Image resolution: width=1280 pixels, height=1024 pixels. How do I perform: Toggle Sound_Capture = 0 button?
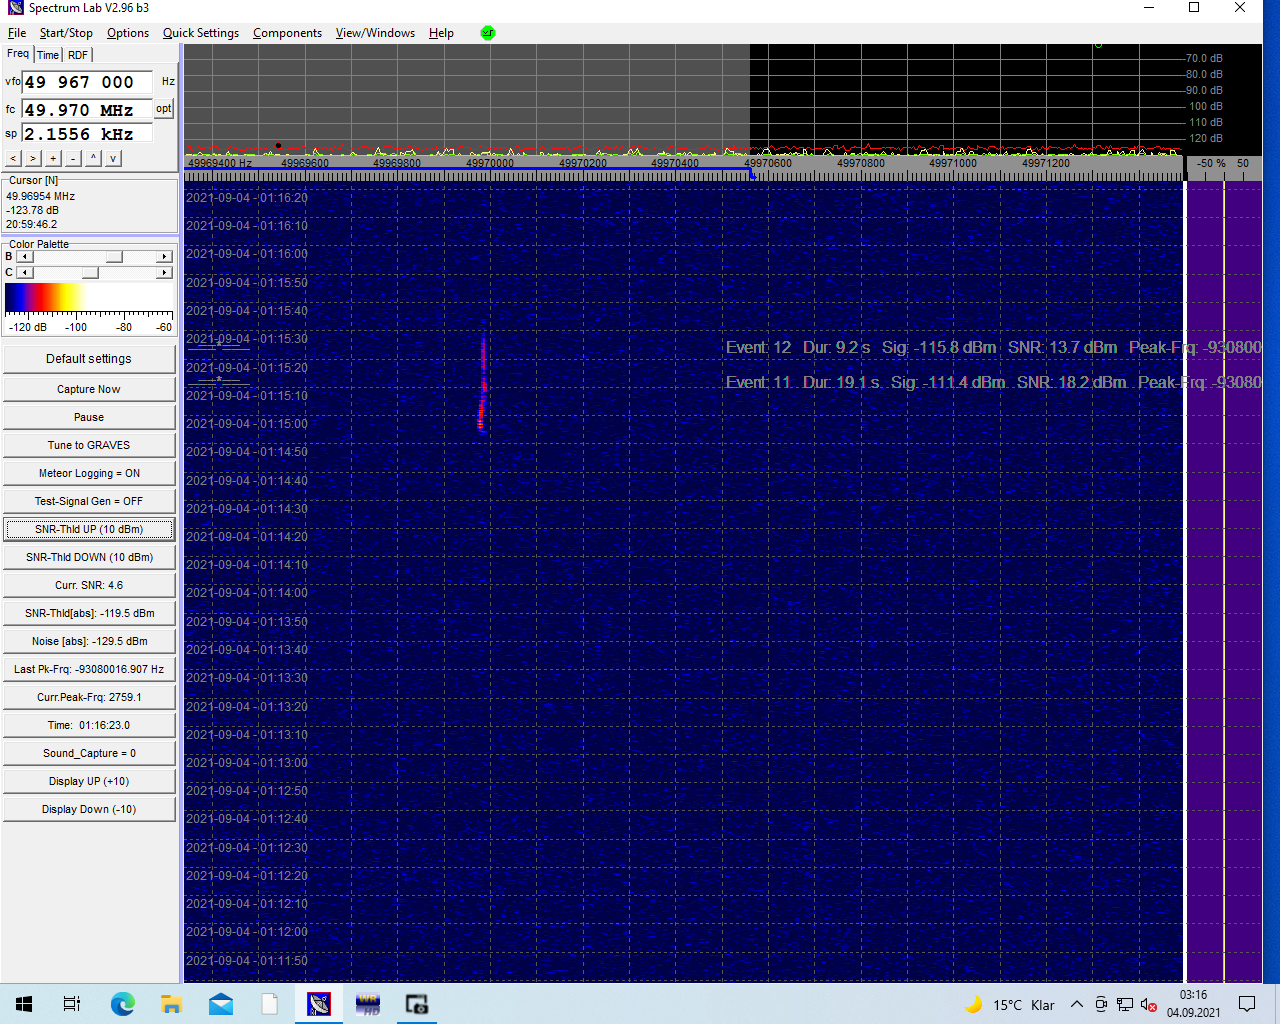pyautogui.click(x=89, y=753)
